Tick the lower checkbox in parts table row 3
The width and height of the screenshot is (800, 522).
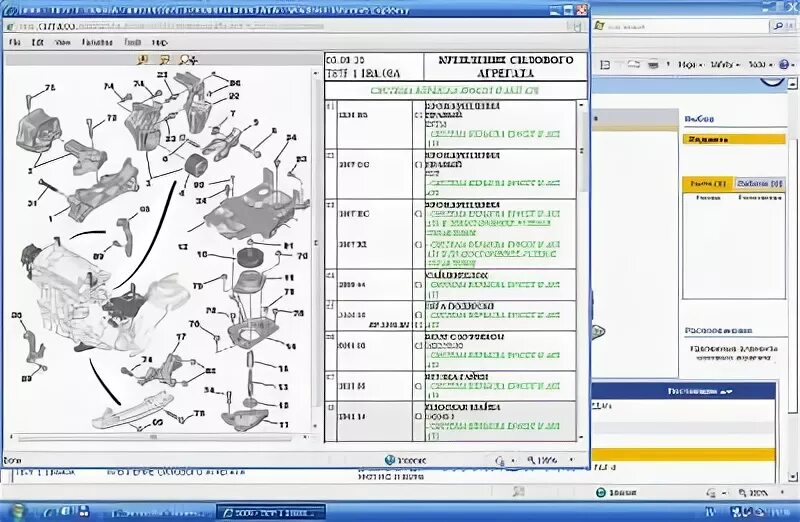click(418, 244)
